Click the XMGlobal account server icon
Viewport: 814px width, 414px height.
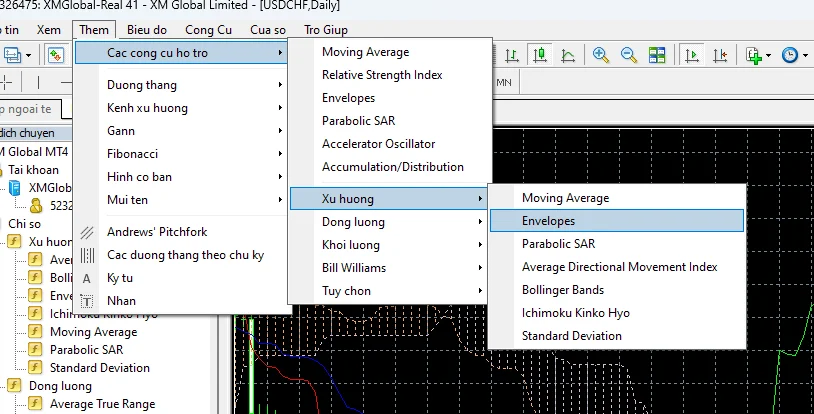pos(15,188)
